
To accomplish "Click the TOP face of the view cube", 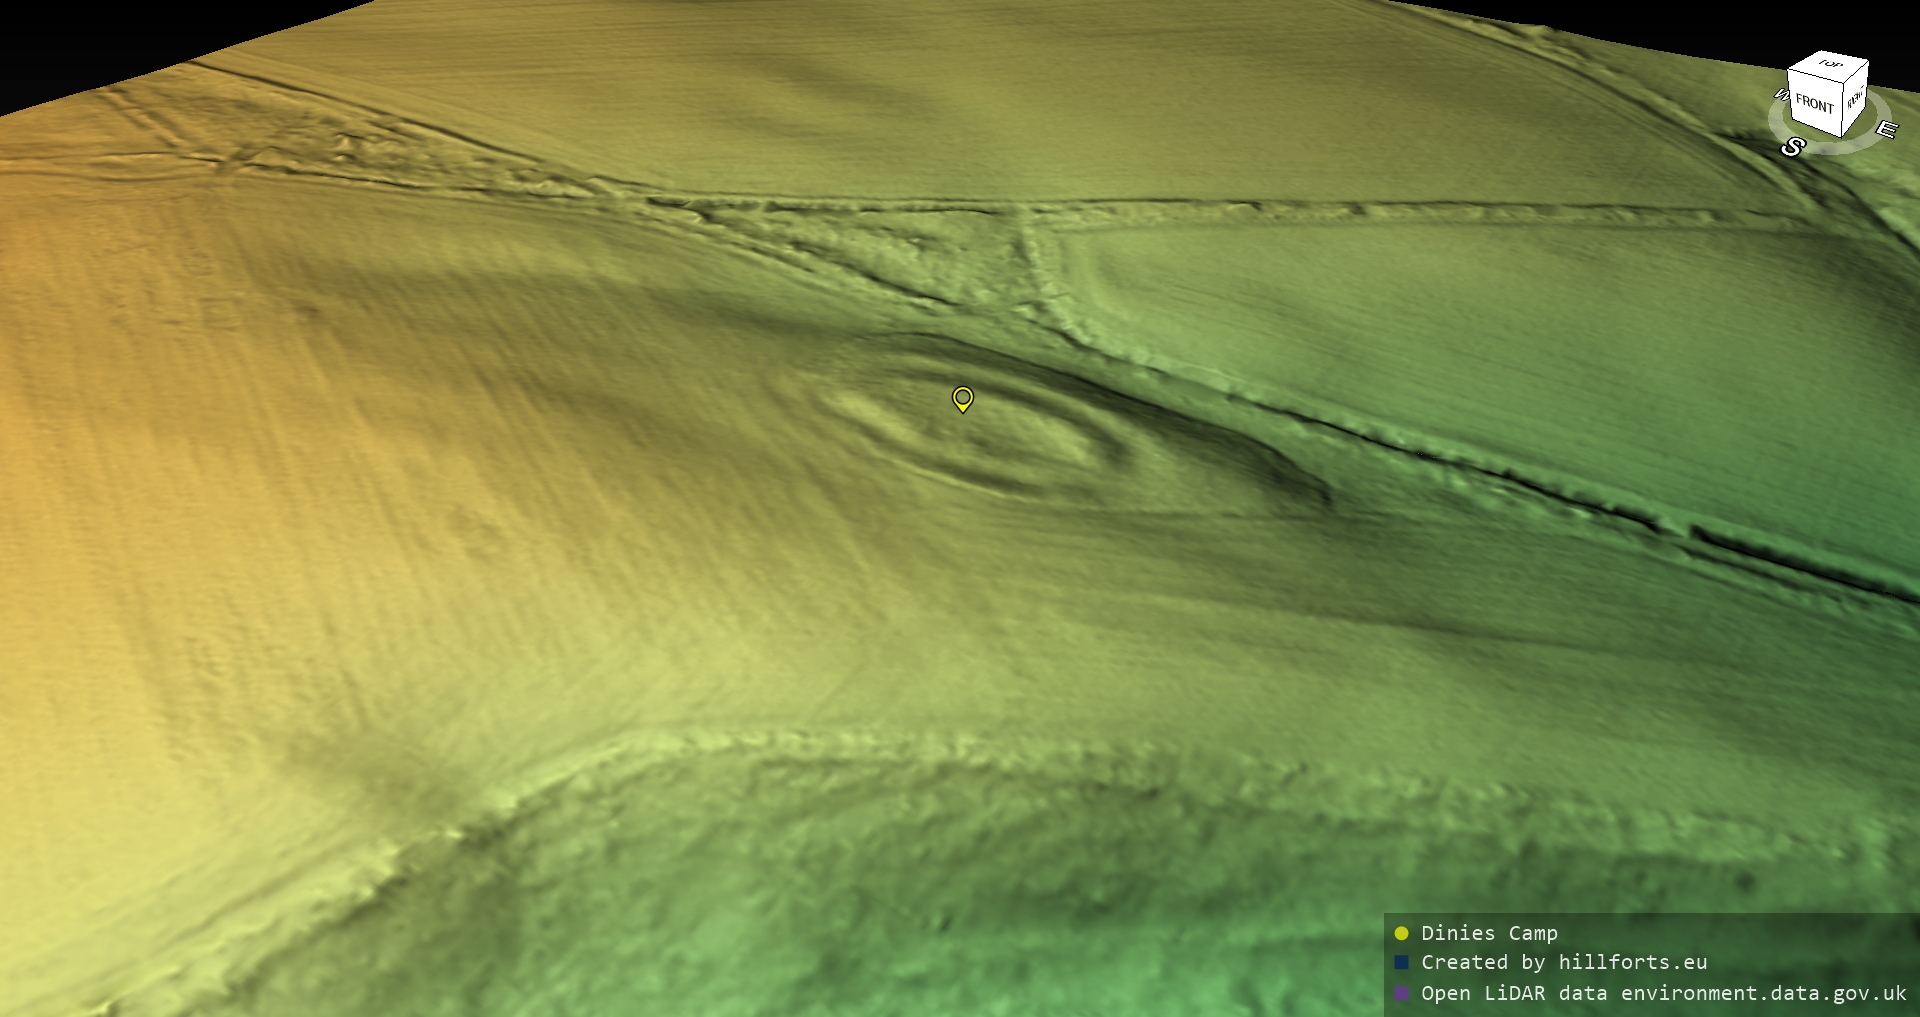I will pyautogui.click(x=1830, y=65).
